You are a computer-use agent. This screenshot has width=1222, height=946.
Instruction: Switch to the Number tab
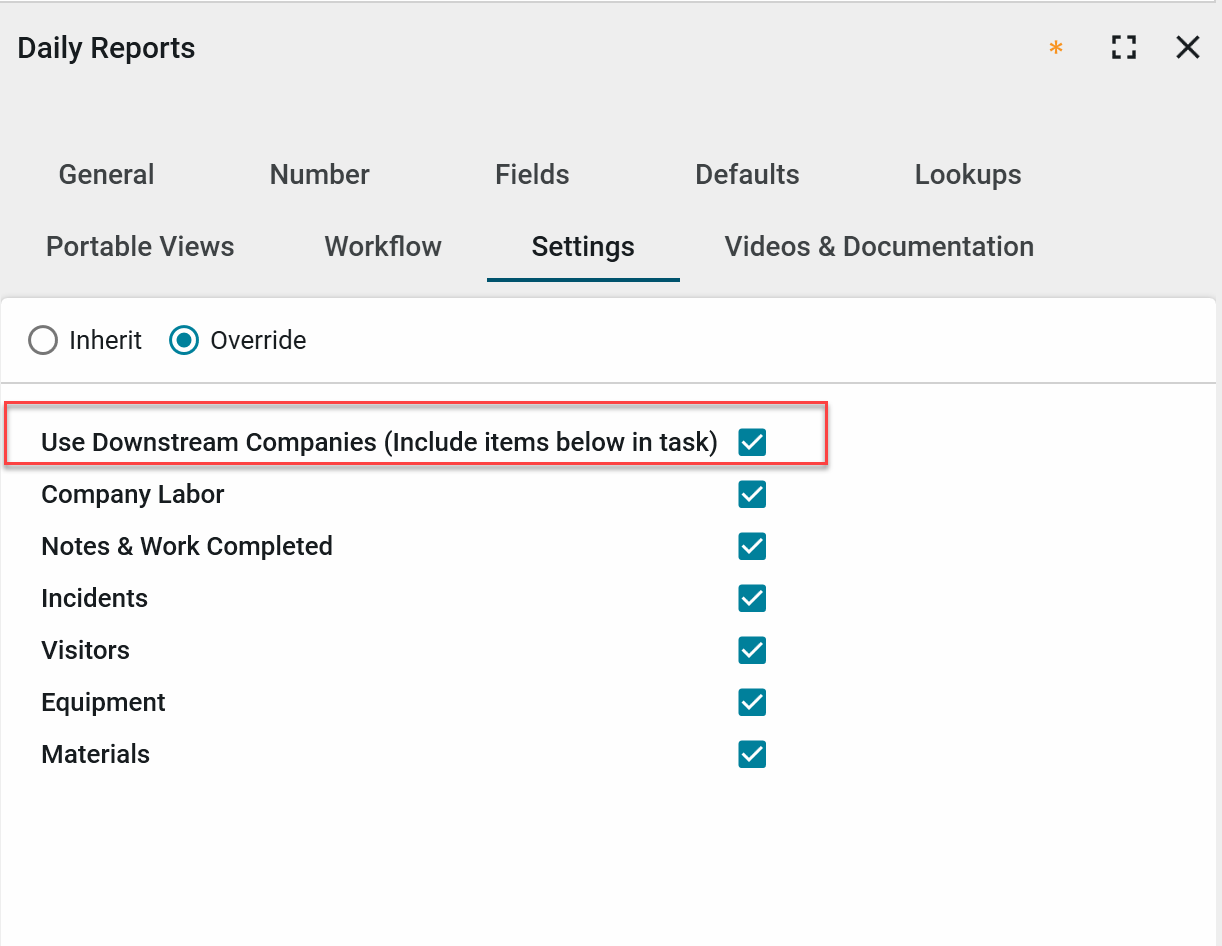pyautogui.click(x=319, y=174)
